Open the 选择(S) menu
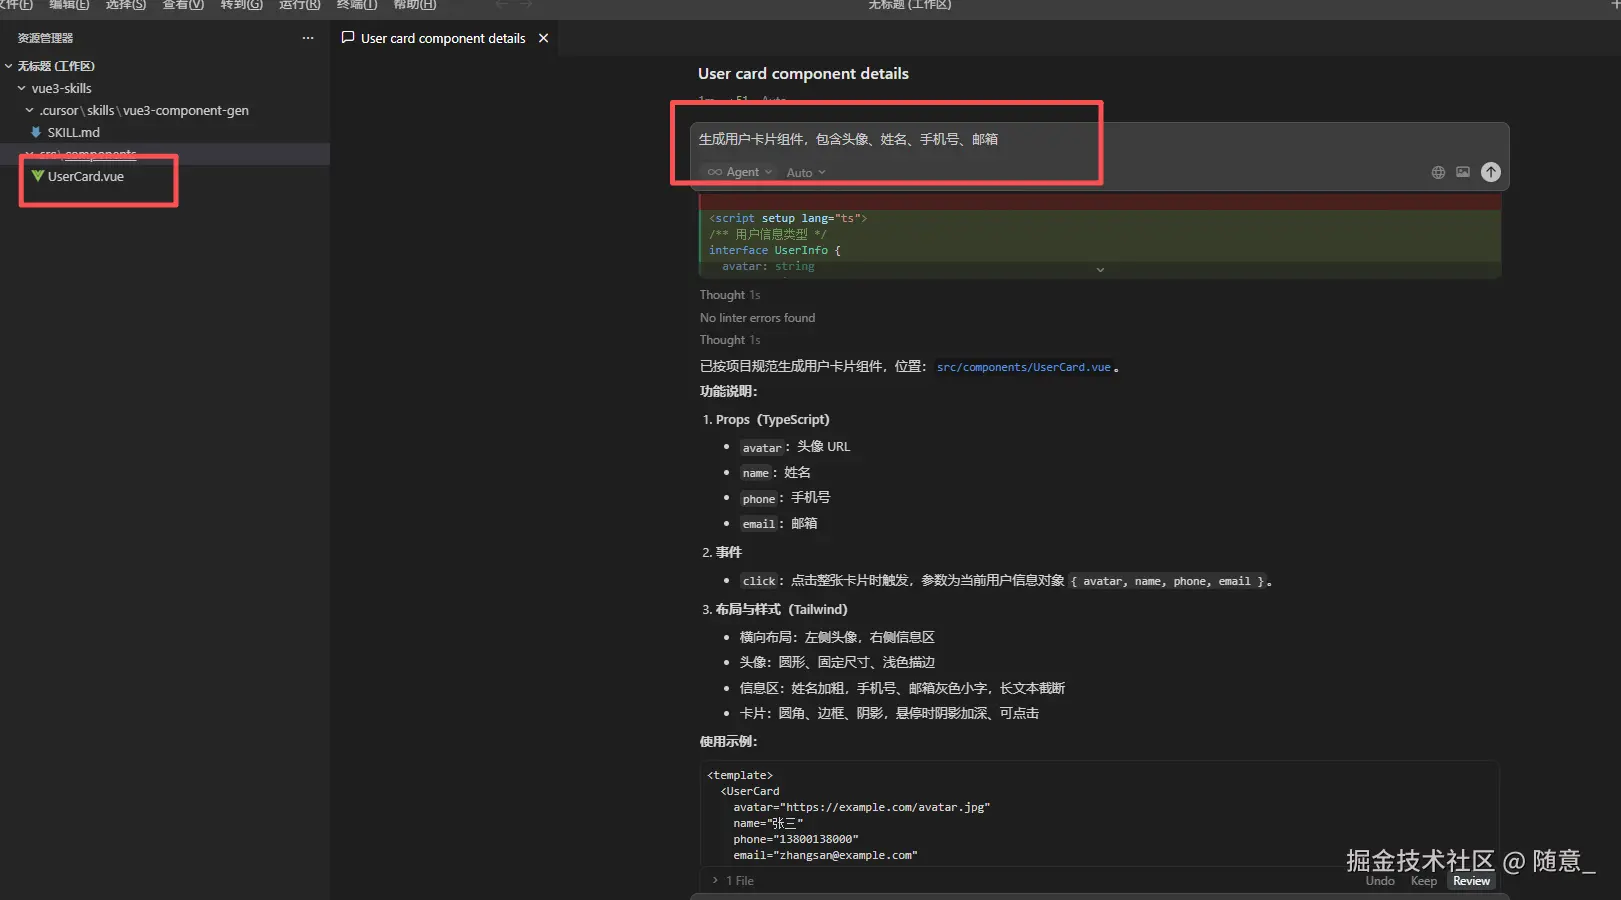The height and width of the screenshot is (900, 1621). pyautogui.click(x=126, y=5)
